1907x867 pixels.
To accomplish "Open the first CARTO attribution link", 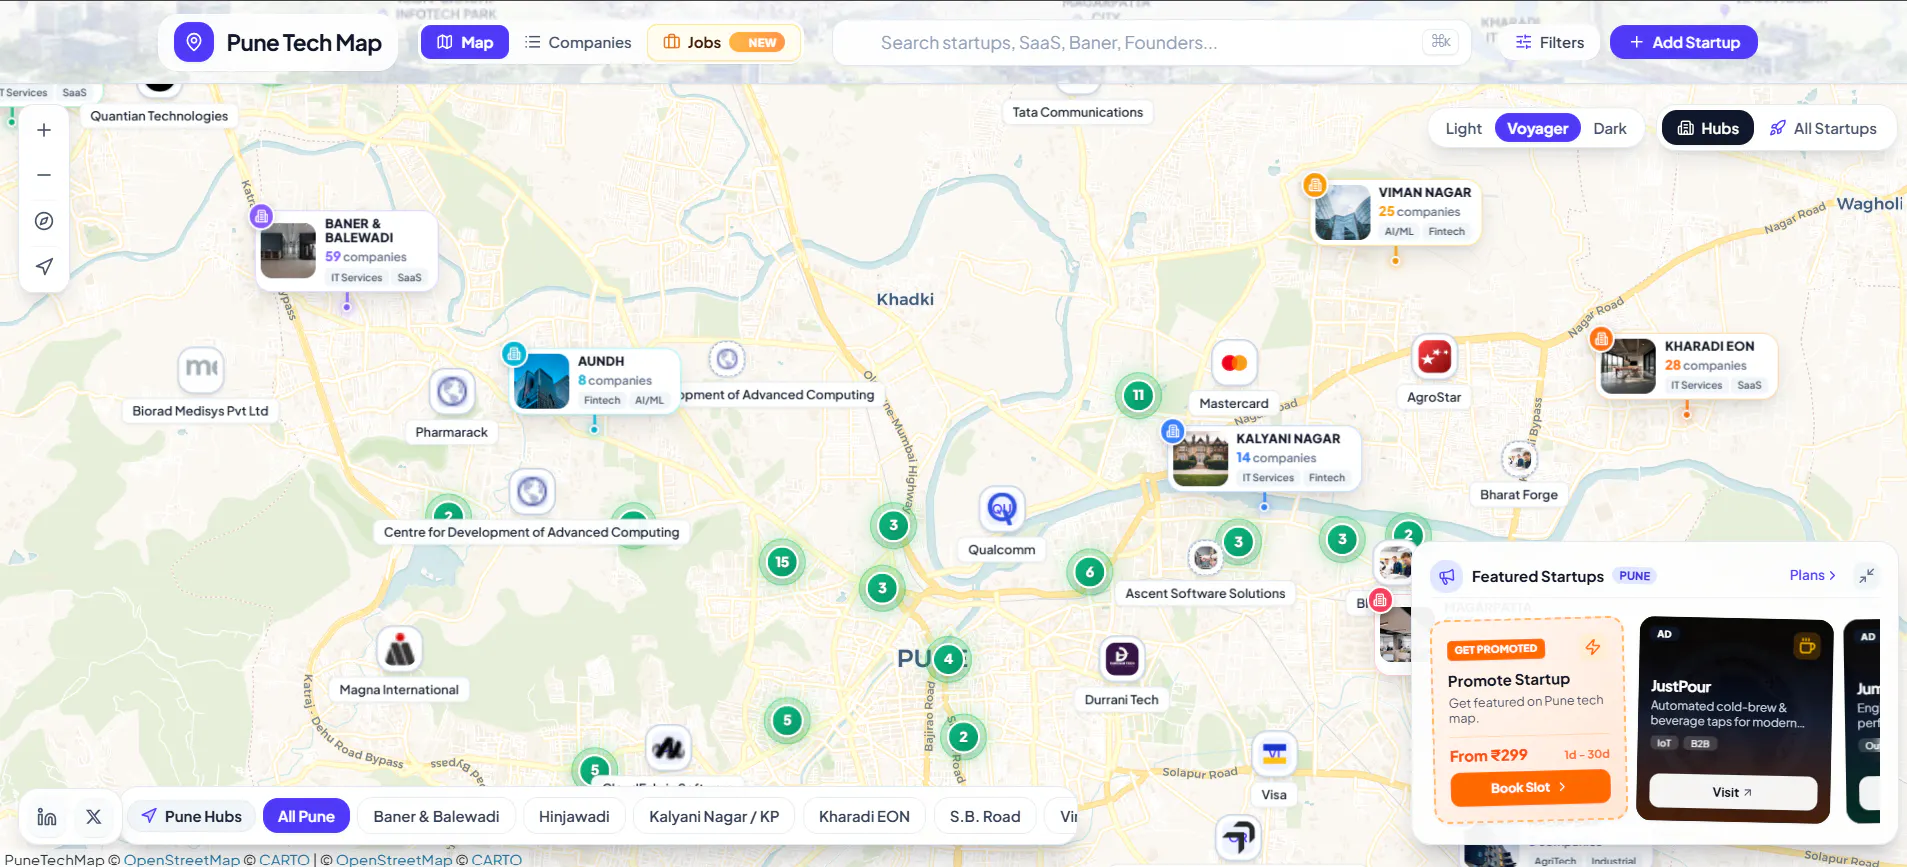I will (285, 859).
